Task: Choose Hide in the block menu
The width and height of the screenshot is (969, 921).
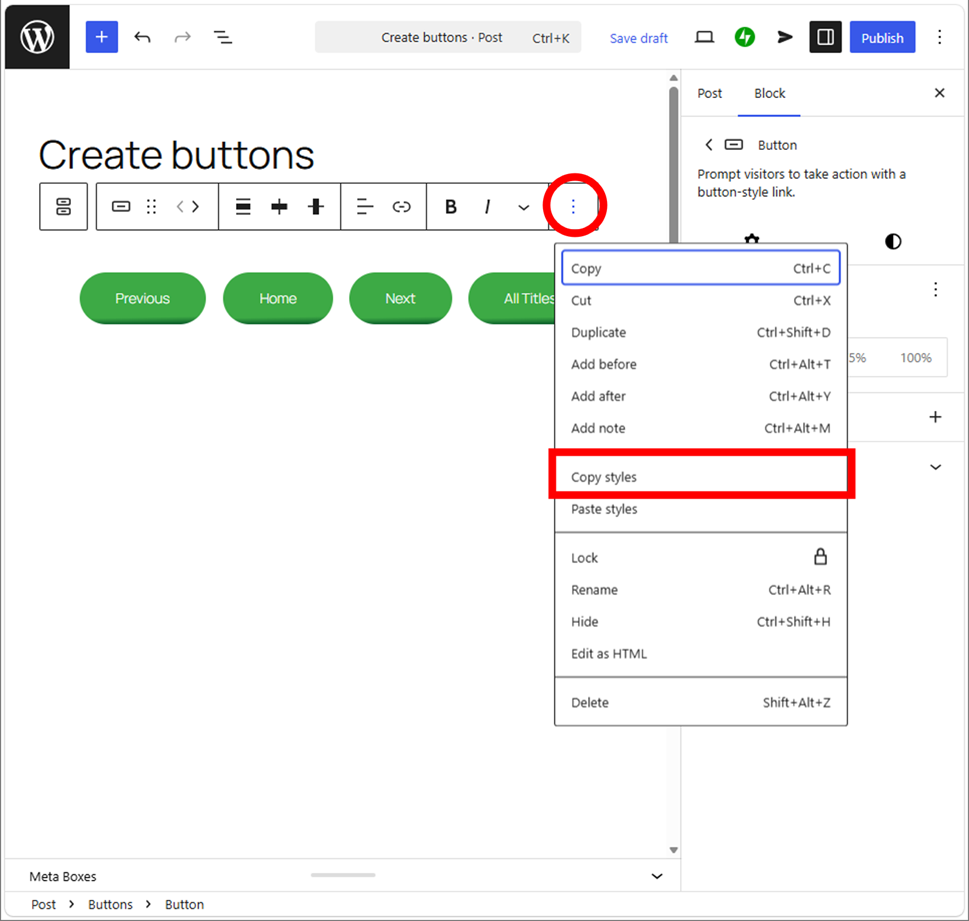Action: tap(701, 622)
